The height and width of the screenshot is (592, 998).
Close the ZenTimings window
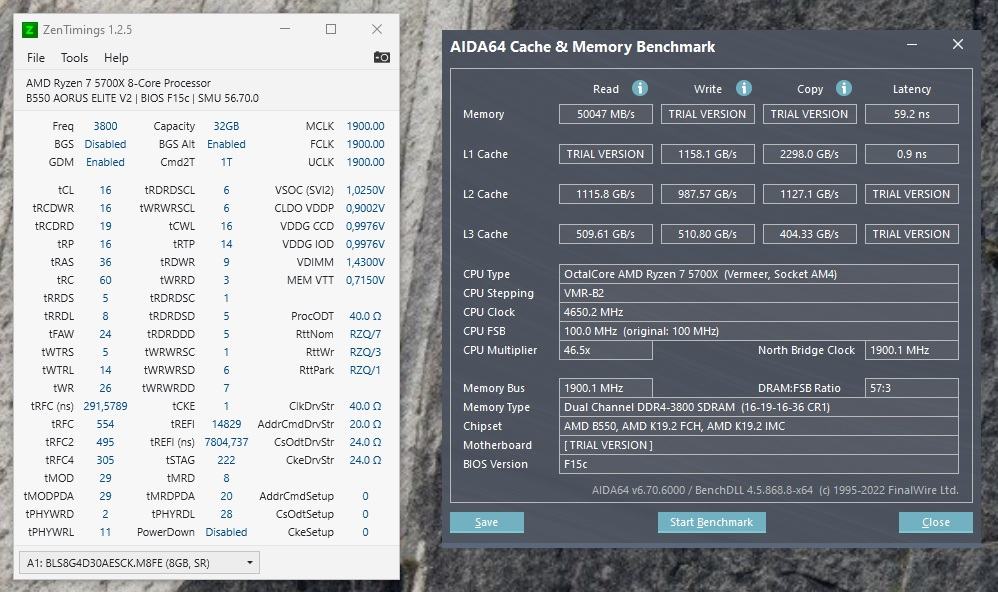(377, 29)
